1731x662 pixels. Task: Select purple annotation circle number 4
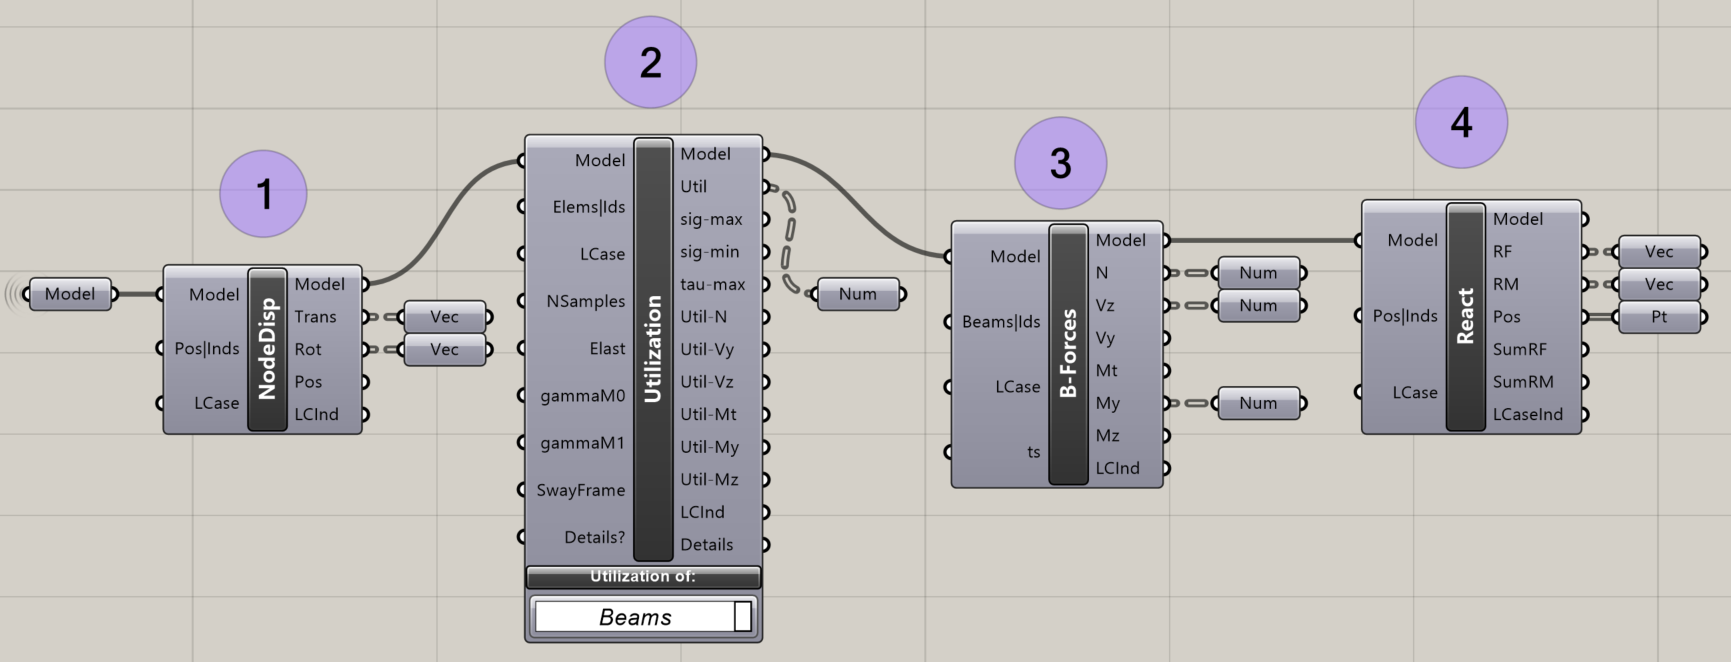coord(1461,122)
